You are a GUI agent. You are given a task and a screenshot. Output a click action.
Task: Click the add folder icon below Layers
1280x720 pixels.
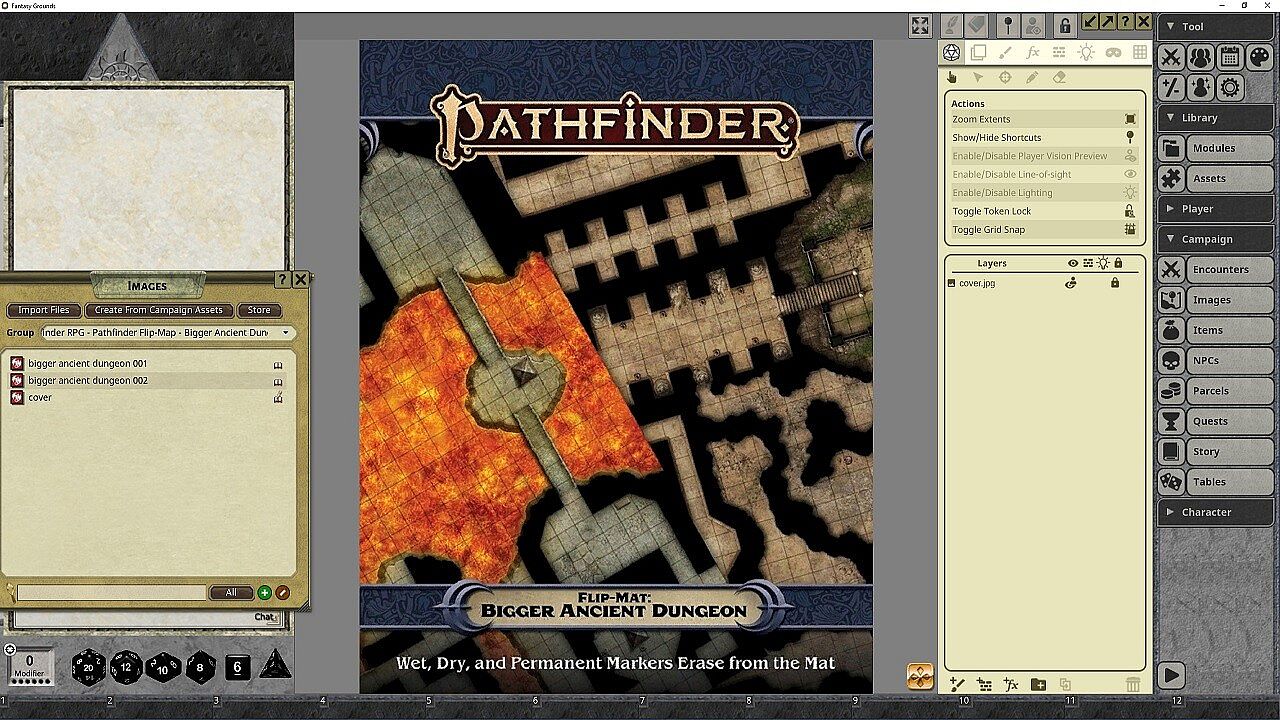(x=1038, y=685)
